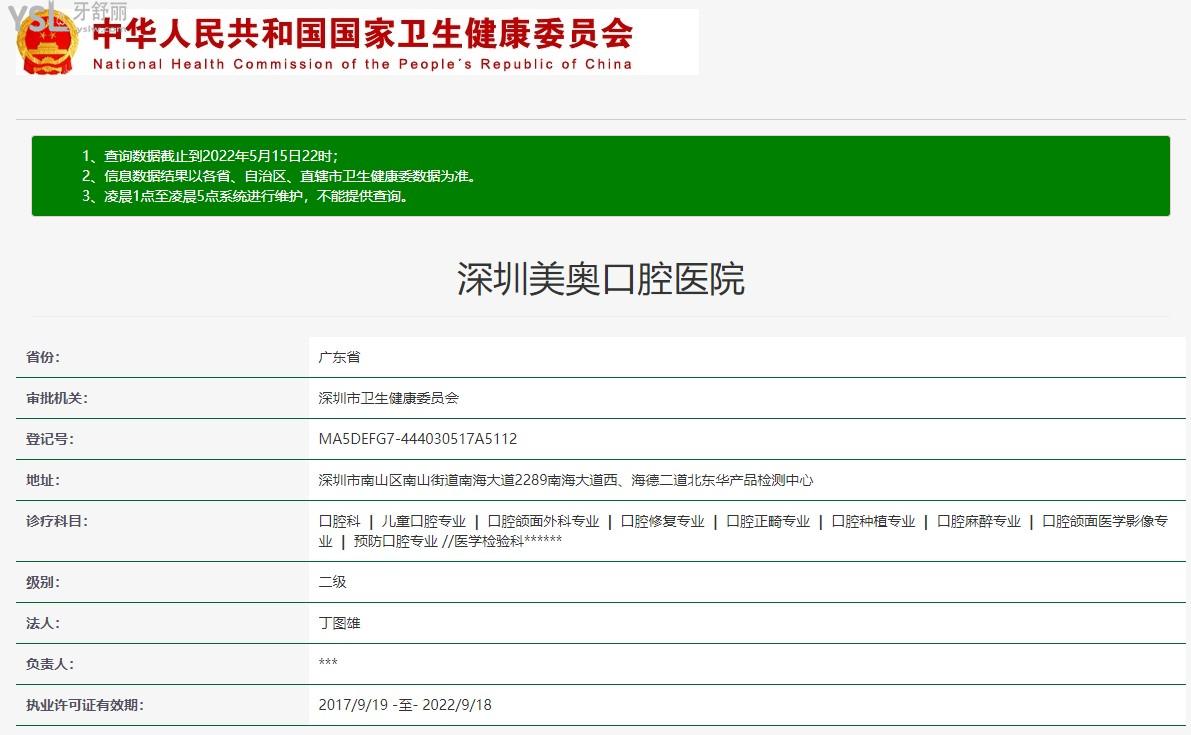Click the department 儿童口腔专业
This screenshot has height=735, width=1191.
coord(423,521)
